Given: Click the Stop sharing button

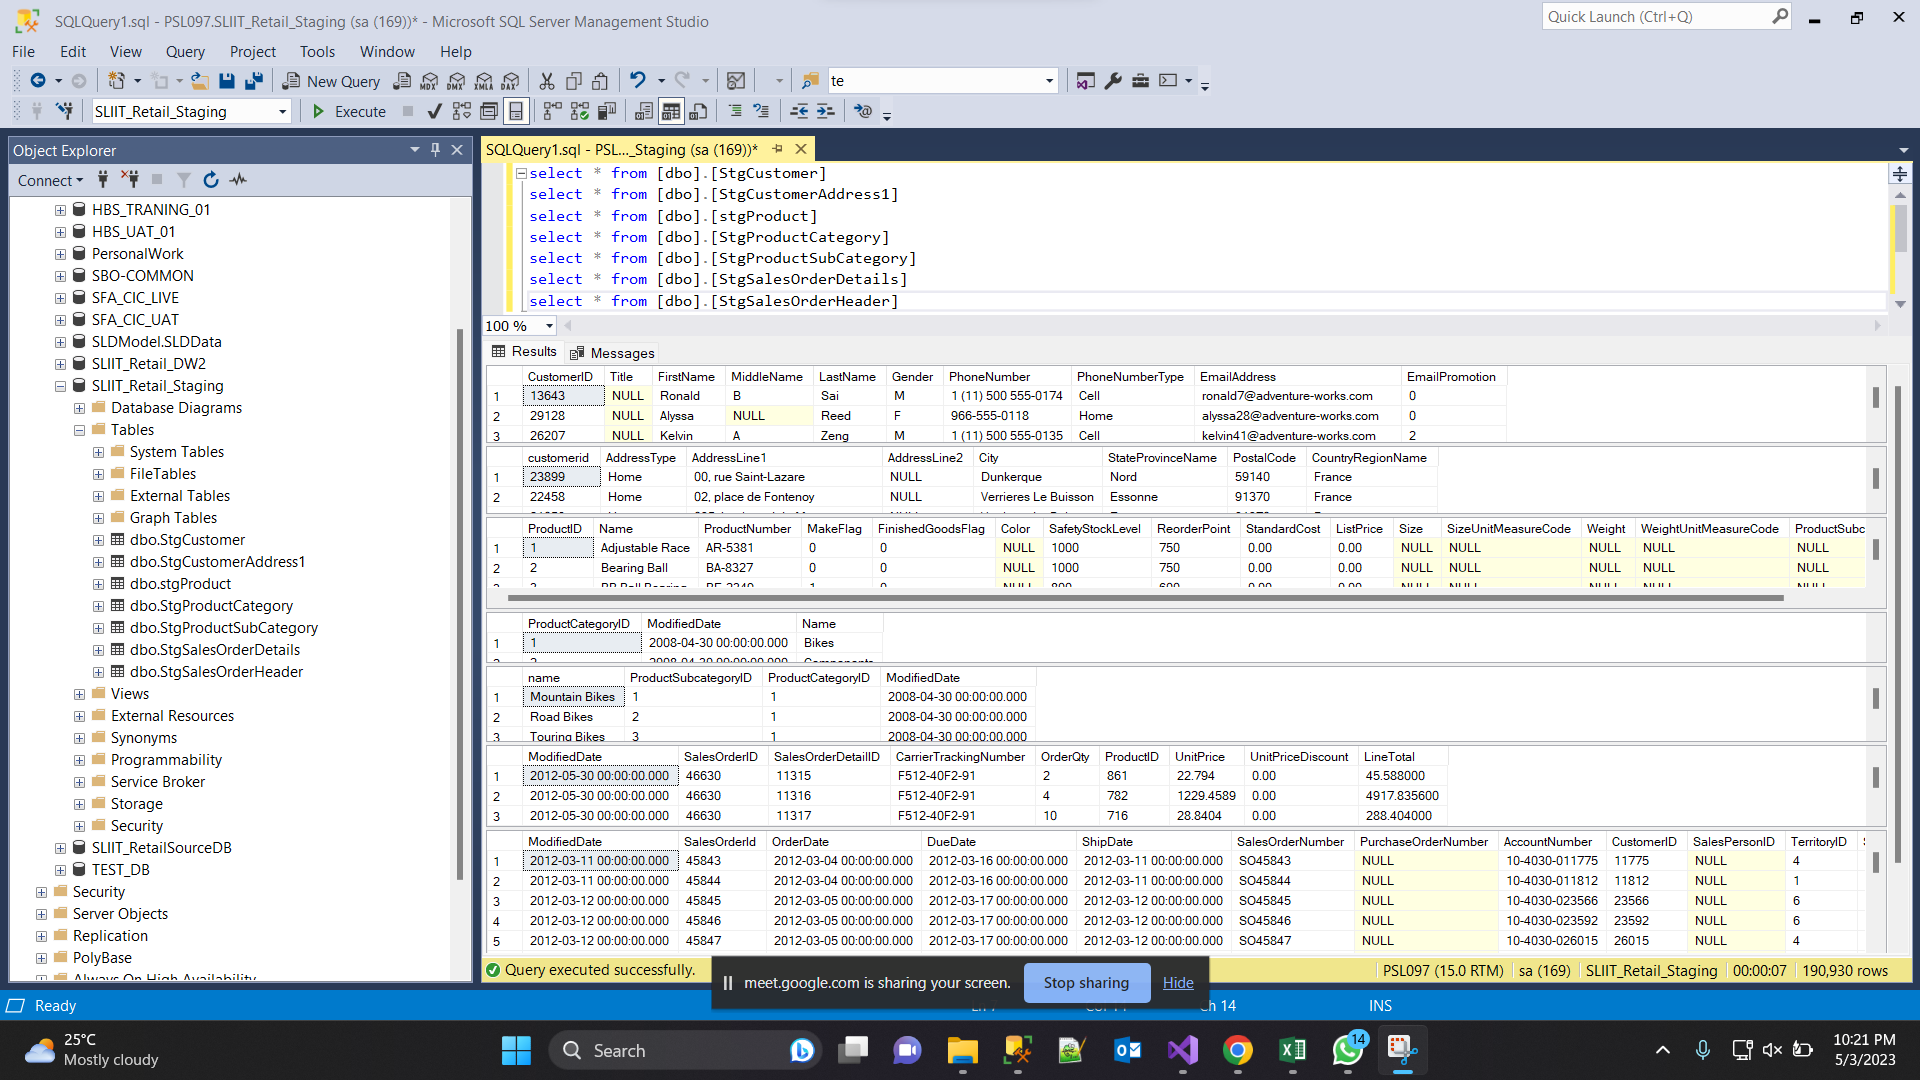Looking at the screenshot, I should click(x=1086, y=982).
